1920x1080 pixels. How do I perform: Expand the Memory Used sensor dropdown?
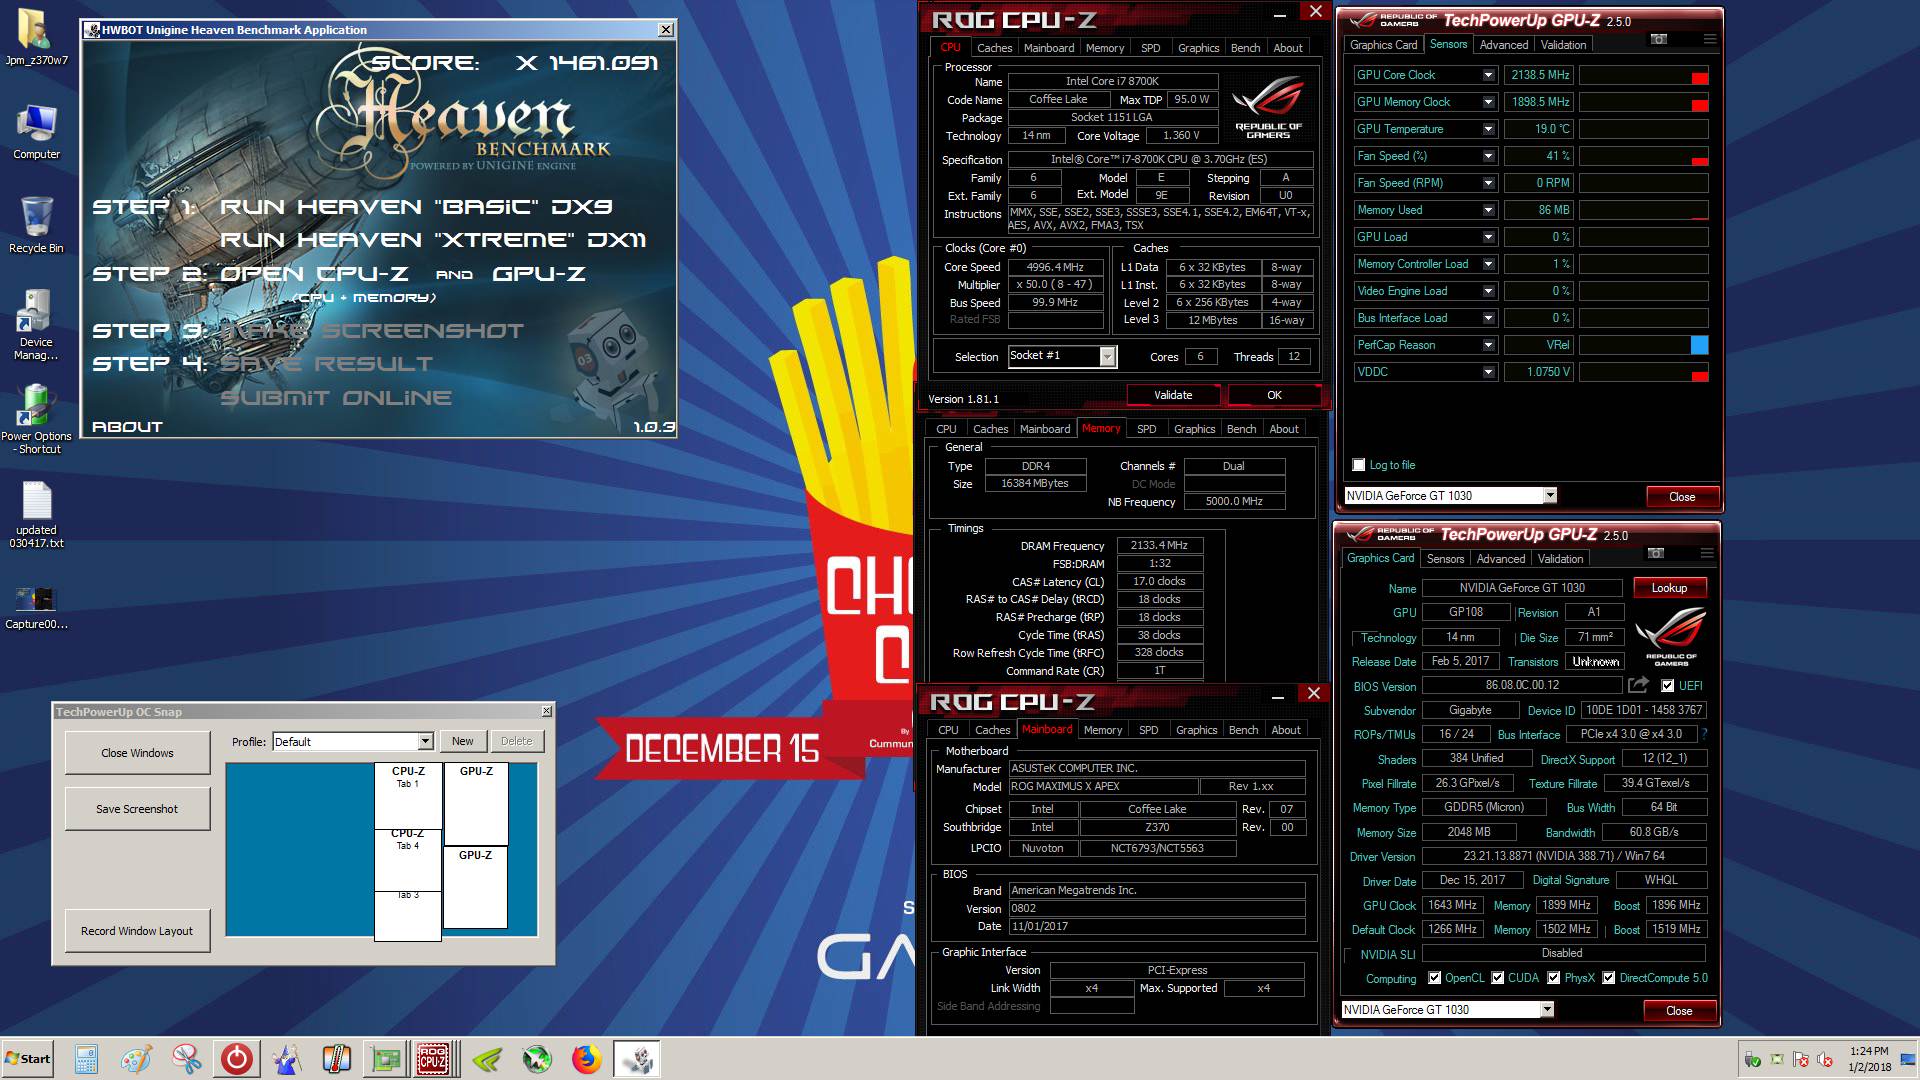click(1488, 210)
